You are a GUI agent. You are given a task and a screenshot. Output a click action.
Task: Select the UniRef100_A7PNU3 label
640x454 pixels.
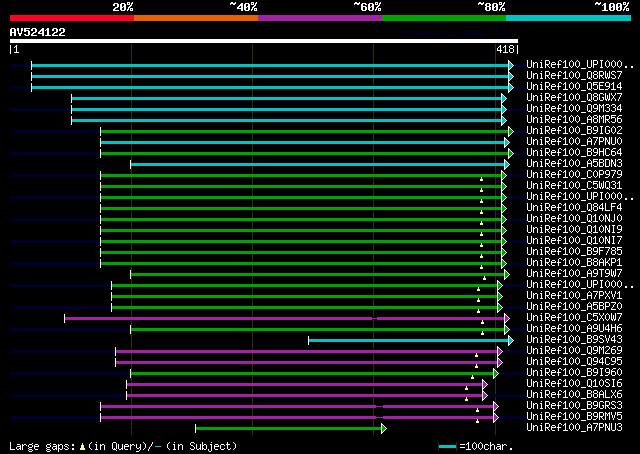point(574,428)
